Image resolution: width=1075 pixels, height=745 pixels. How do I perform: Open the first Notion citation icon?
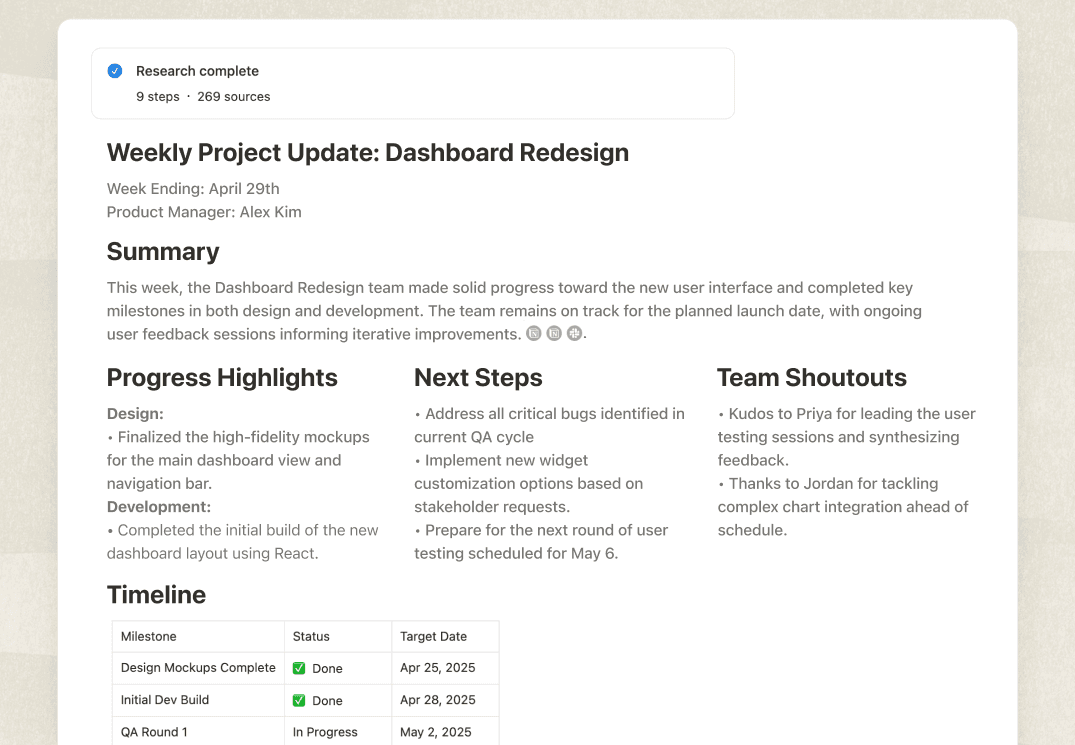tap(533, 332)
